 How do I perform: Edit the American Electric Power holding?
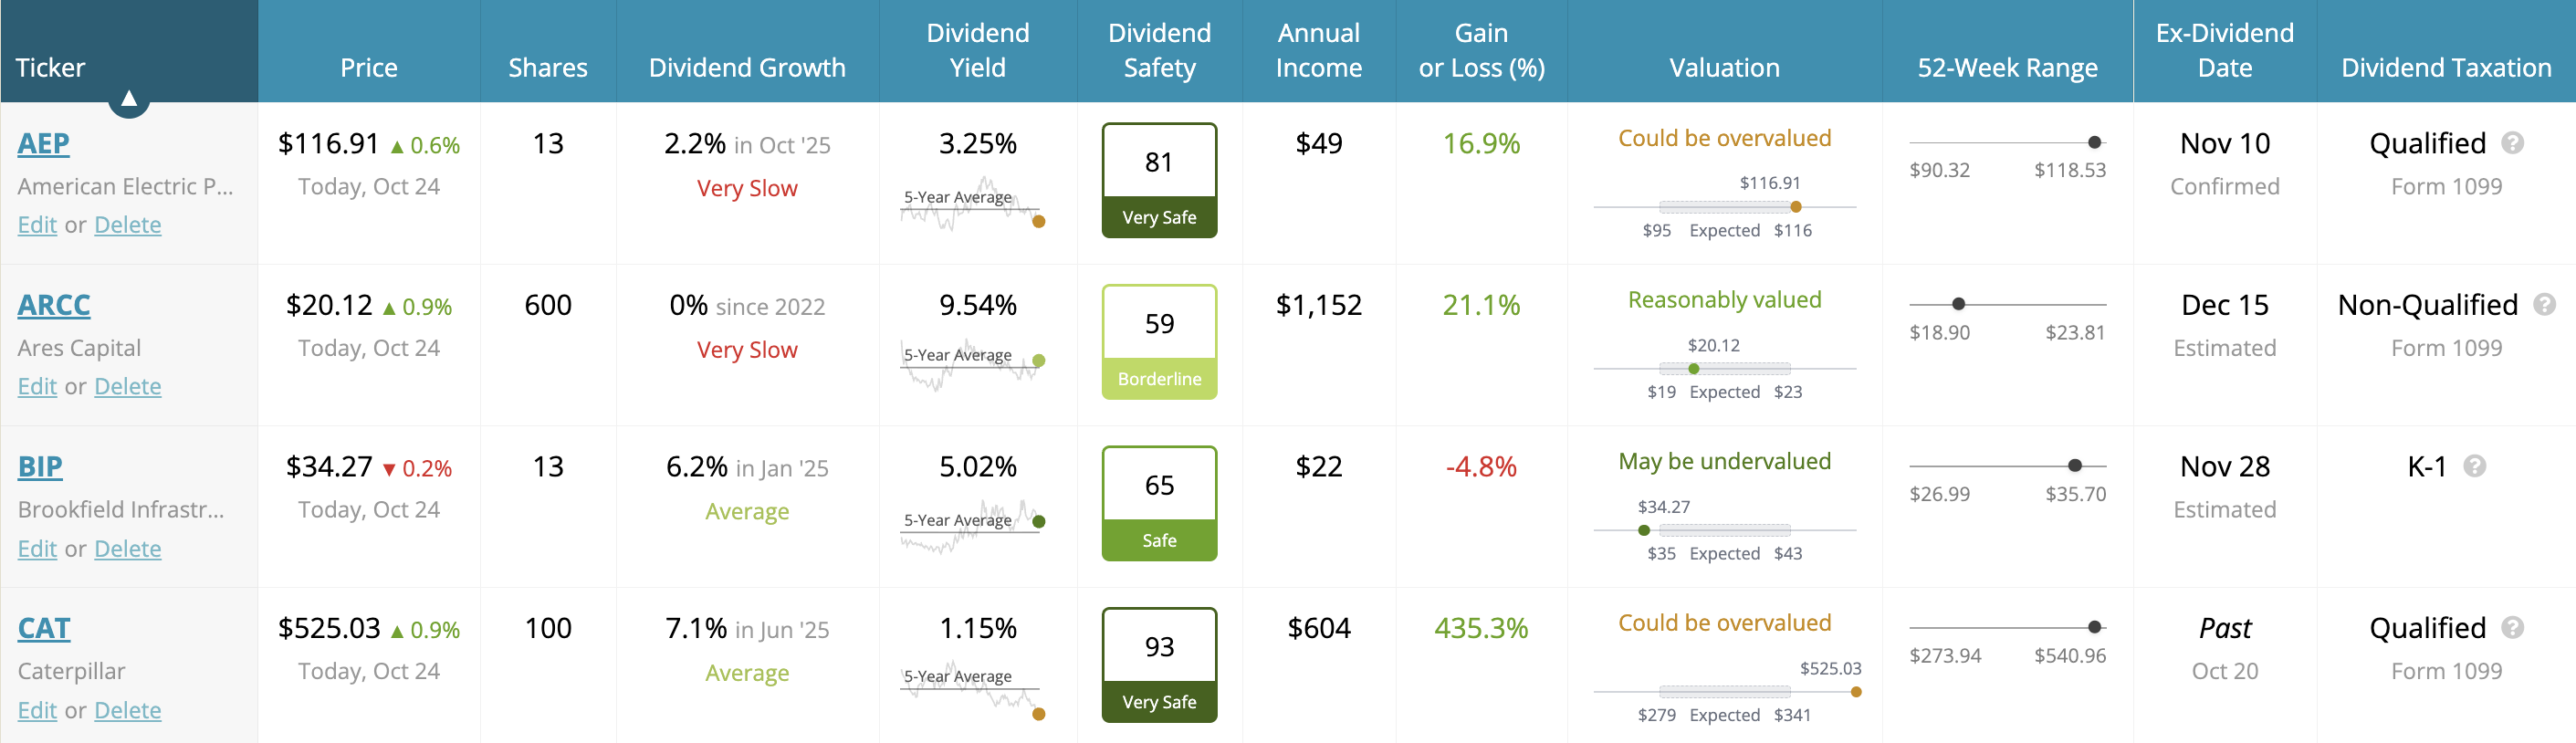[x=36, y=224]
